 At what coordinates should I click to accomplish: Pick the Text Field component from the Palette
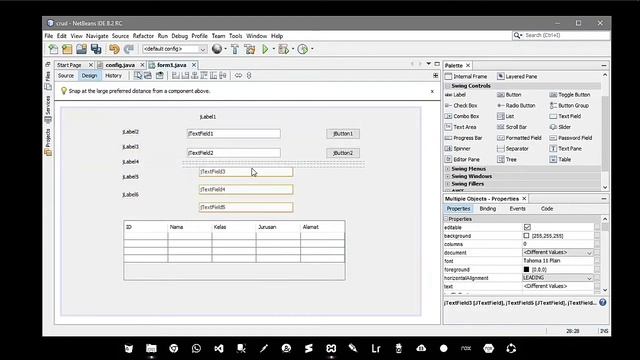tap(565, 116)
